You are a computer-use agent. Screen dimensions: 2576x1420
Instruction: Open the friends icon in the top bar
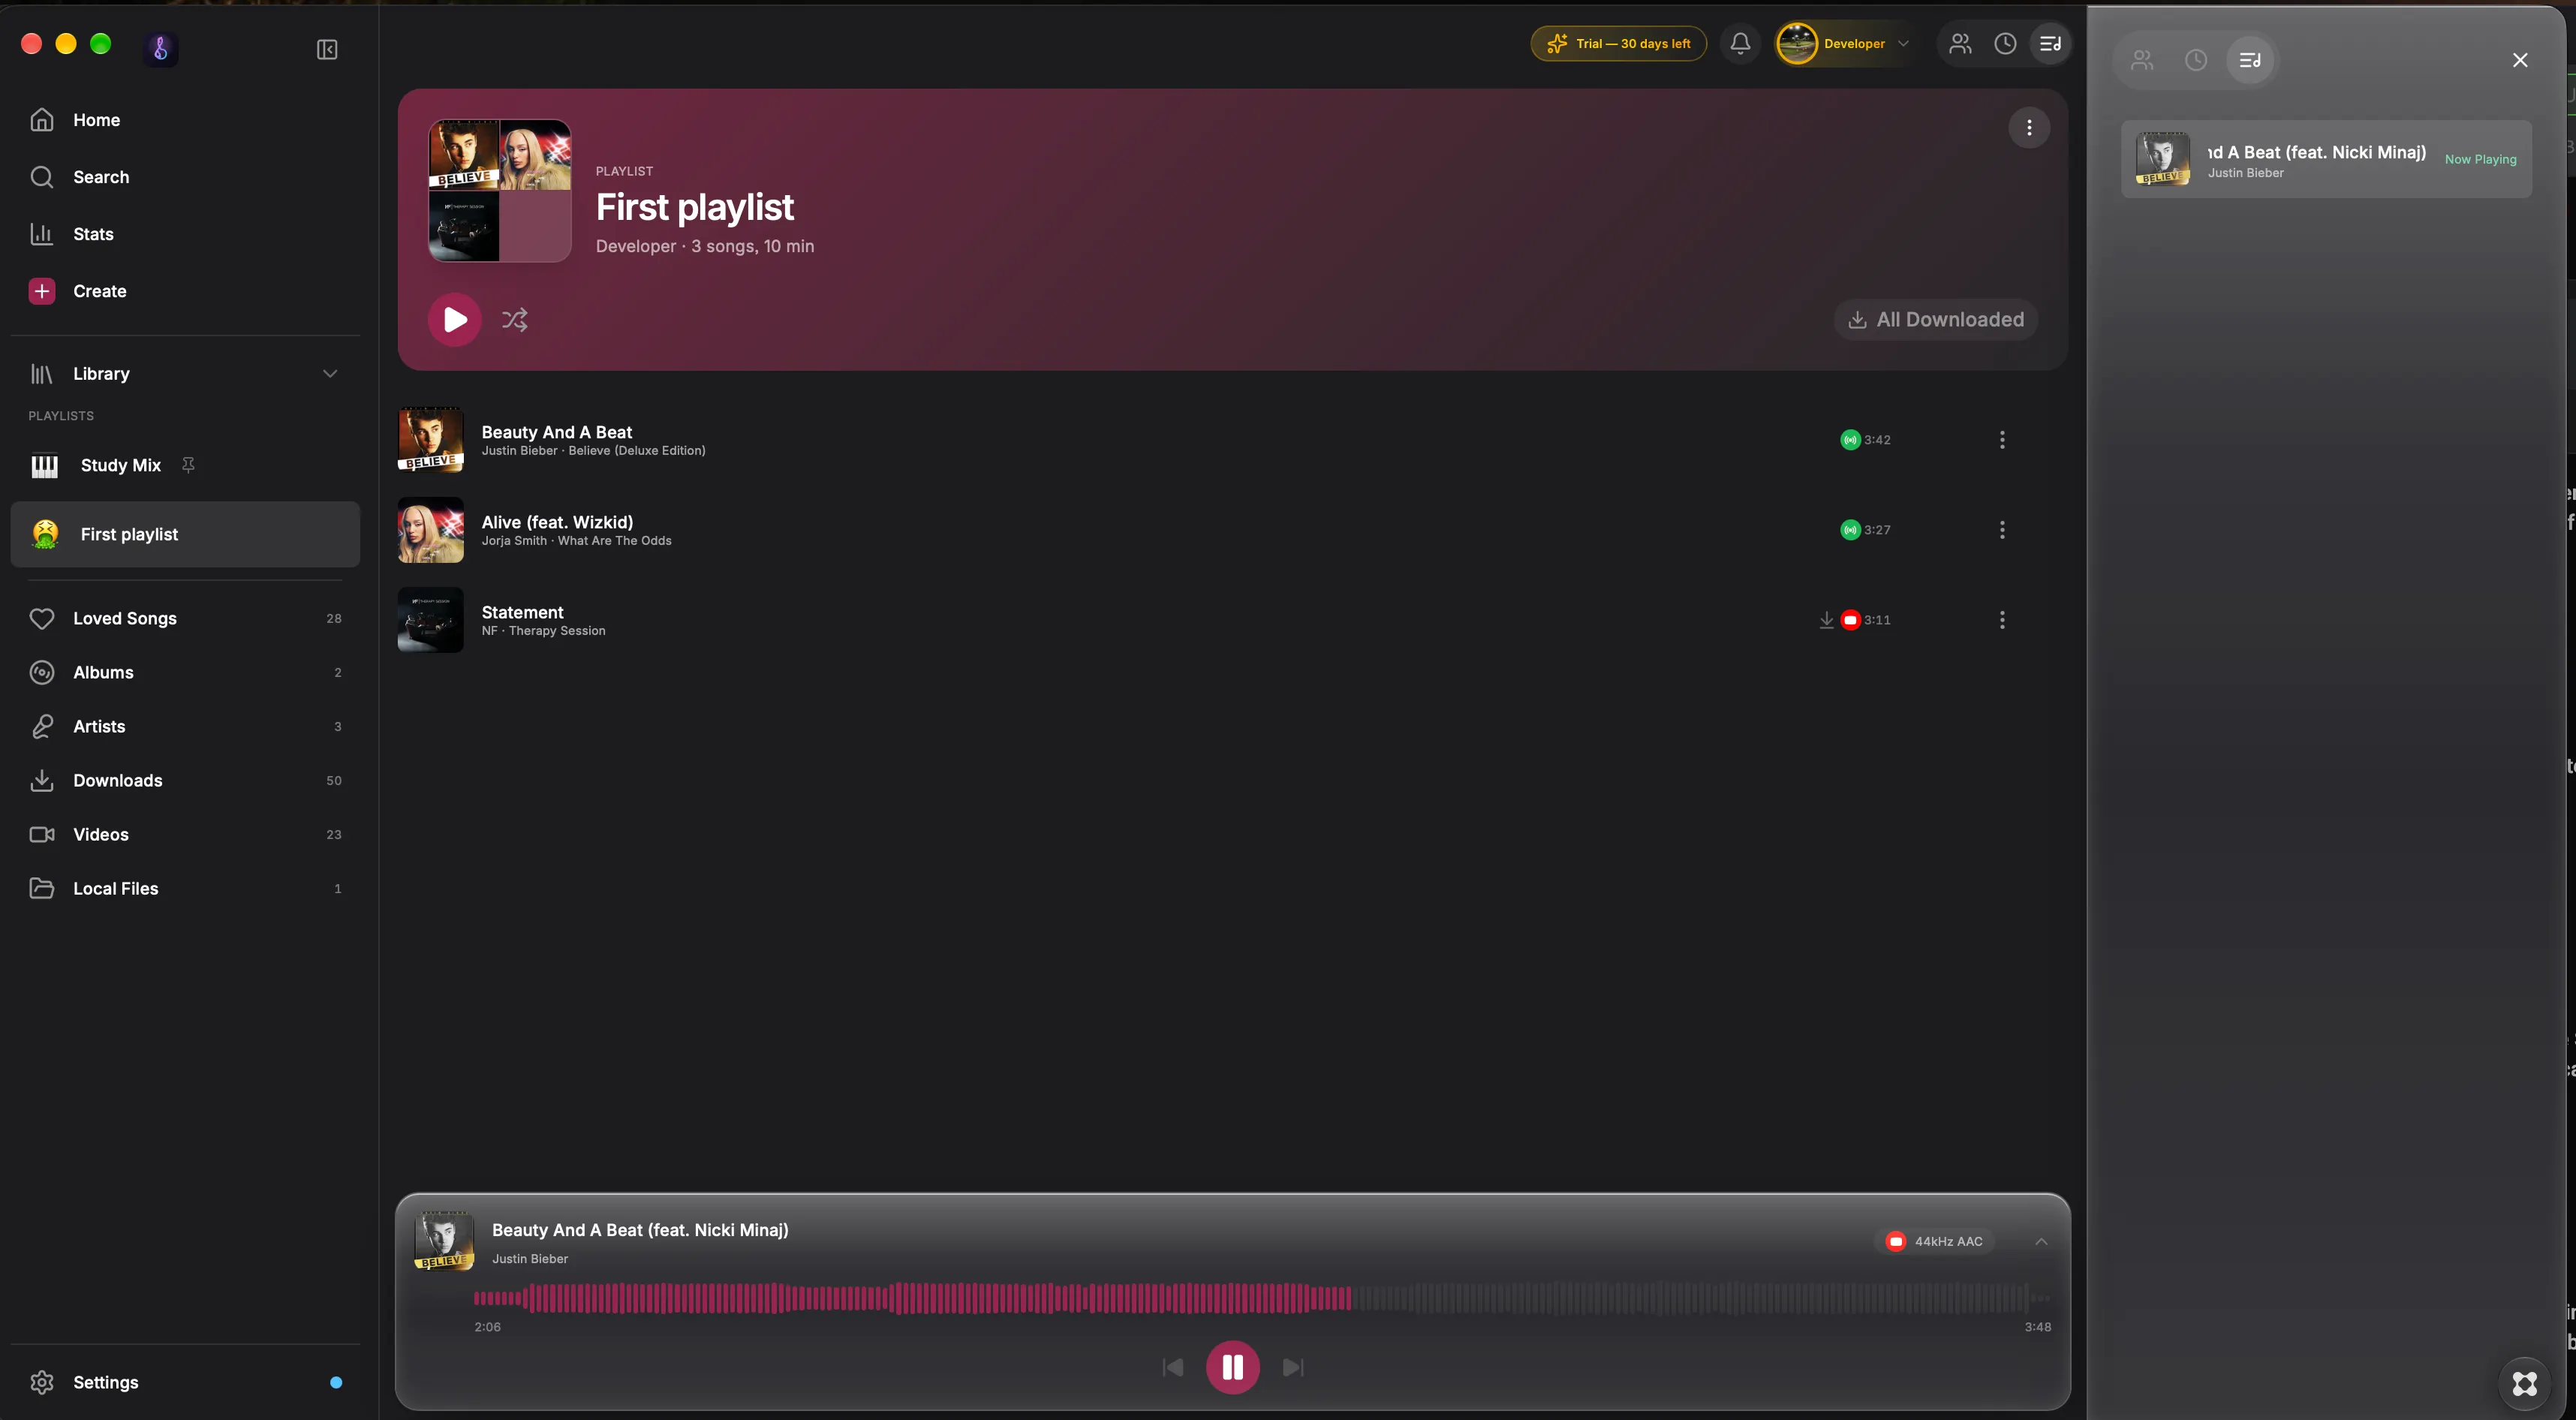point(1960,43)
